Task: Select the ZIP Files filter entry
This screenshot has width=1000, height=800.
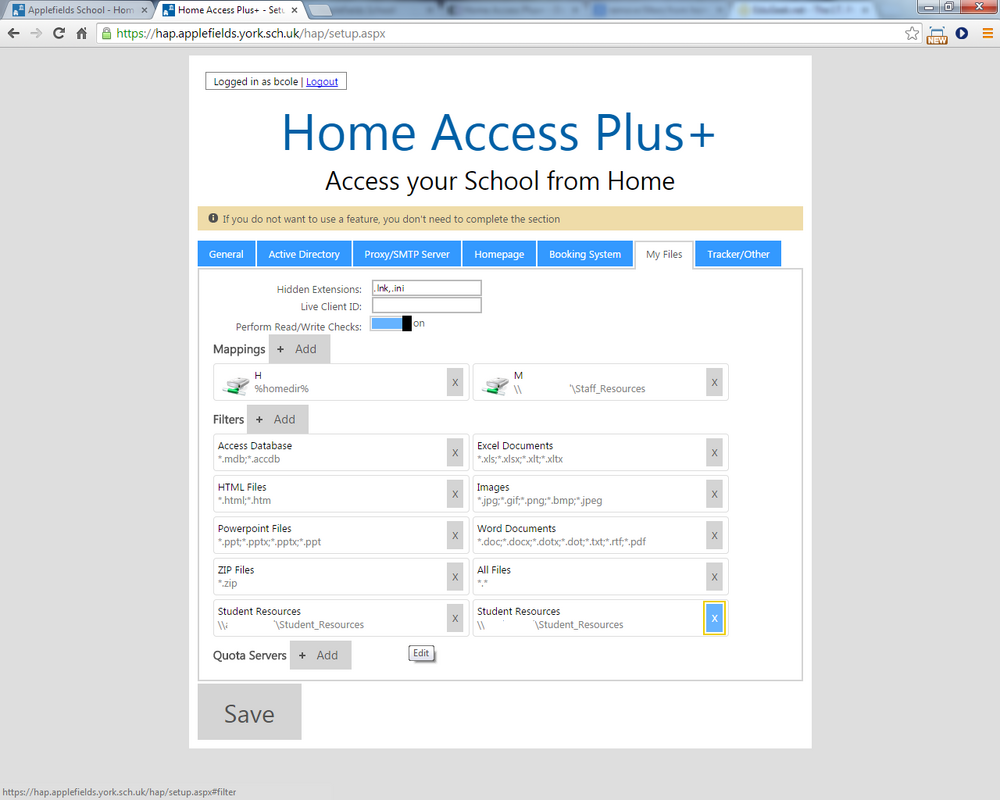Action: 341,577
